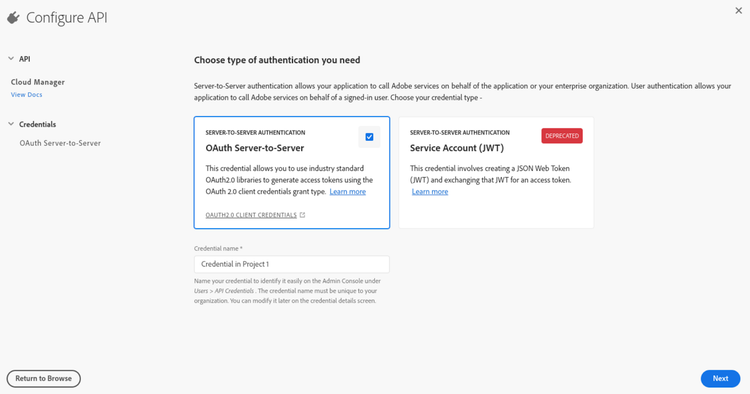Click the API section header label

click(25, 59)
